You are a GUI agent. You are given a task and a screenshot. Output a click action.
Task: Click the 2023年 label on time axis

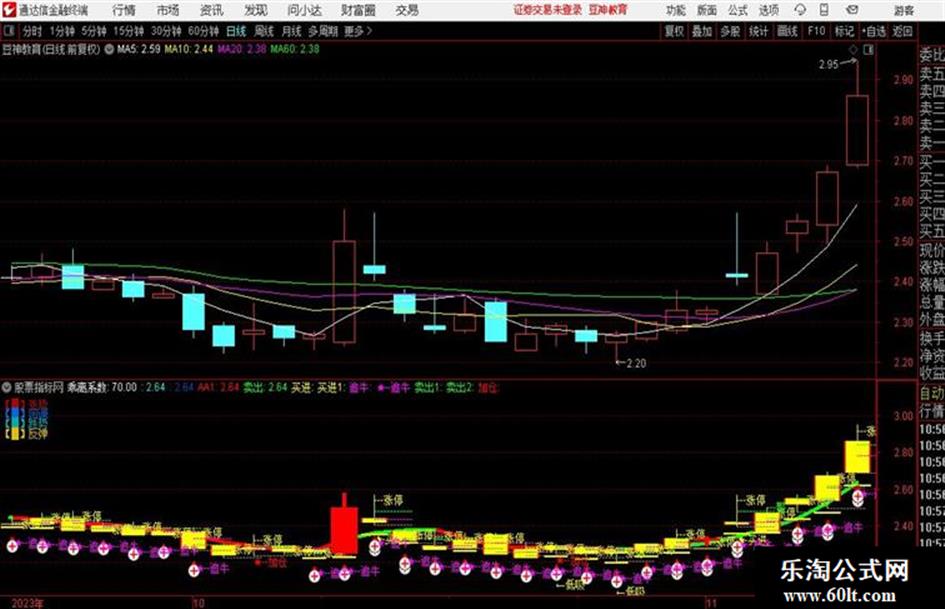point(27,603)
